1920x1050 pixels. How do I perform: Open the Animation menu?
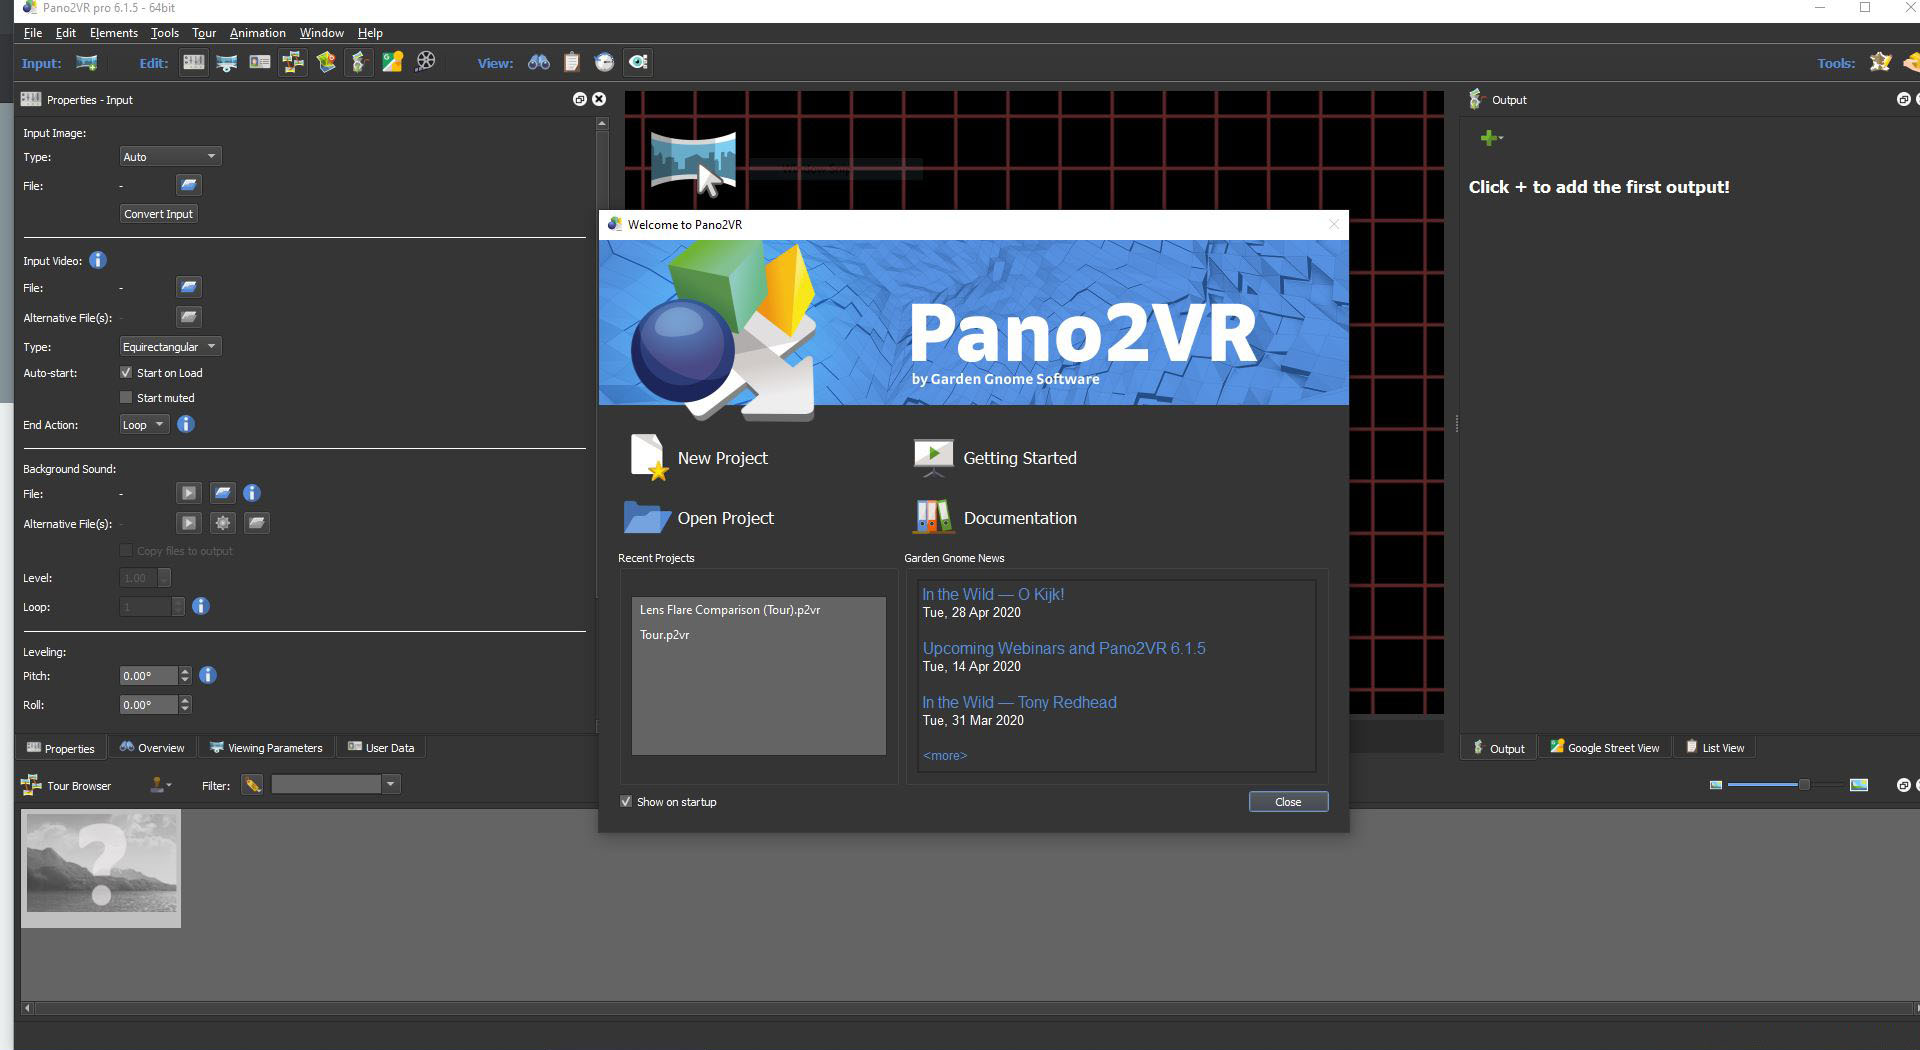pyautogui.click(x=257, y=32)
